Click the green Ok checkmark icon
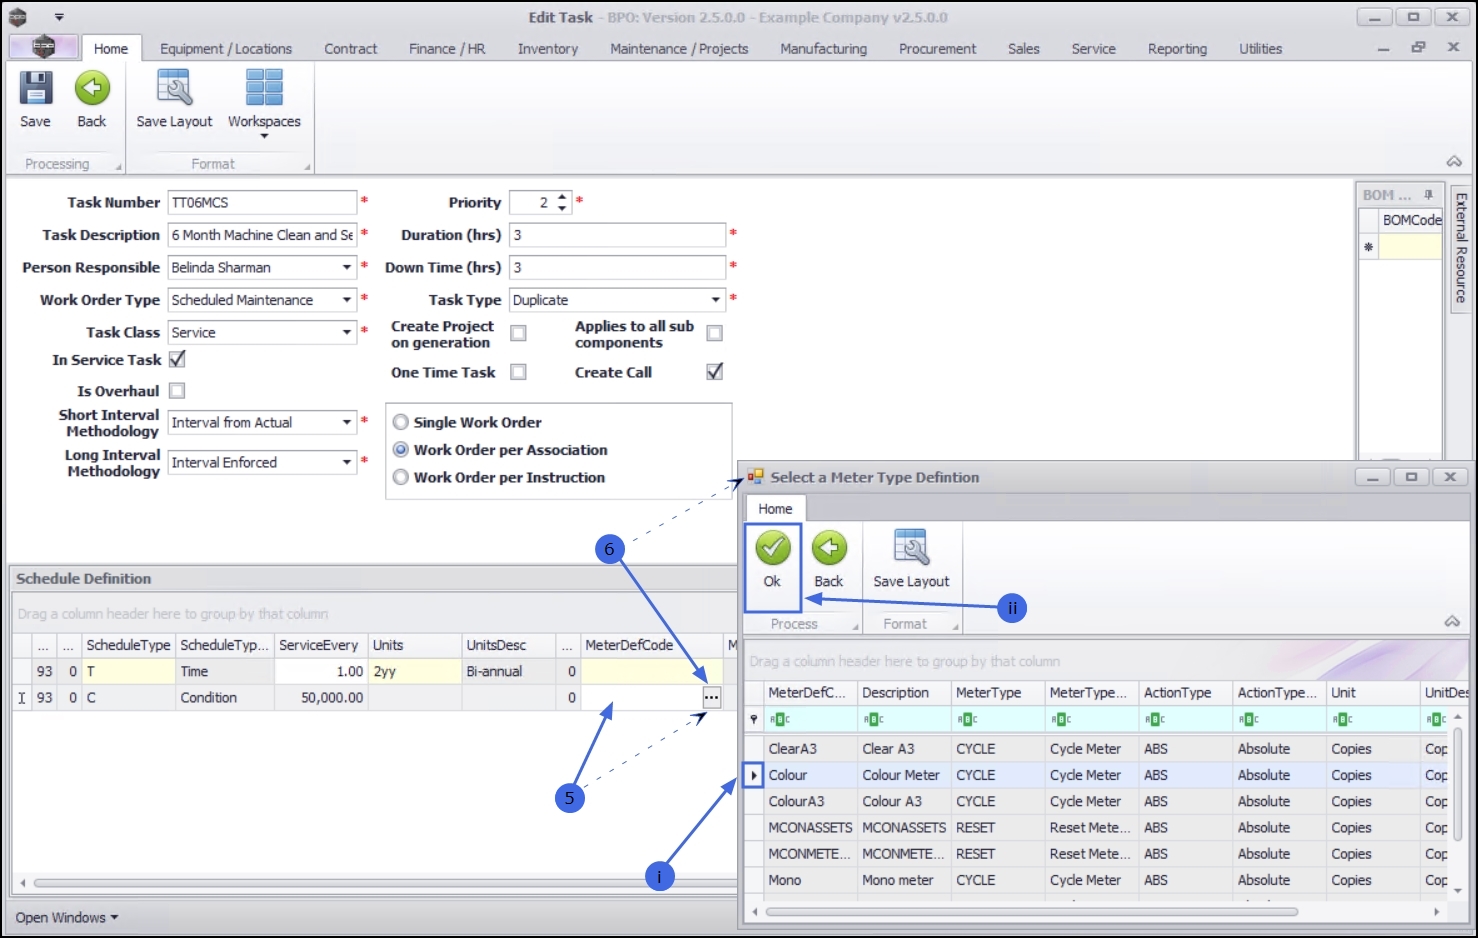 [773, 548]
